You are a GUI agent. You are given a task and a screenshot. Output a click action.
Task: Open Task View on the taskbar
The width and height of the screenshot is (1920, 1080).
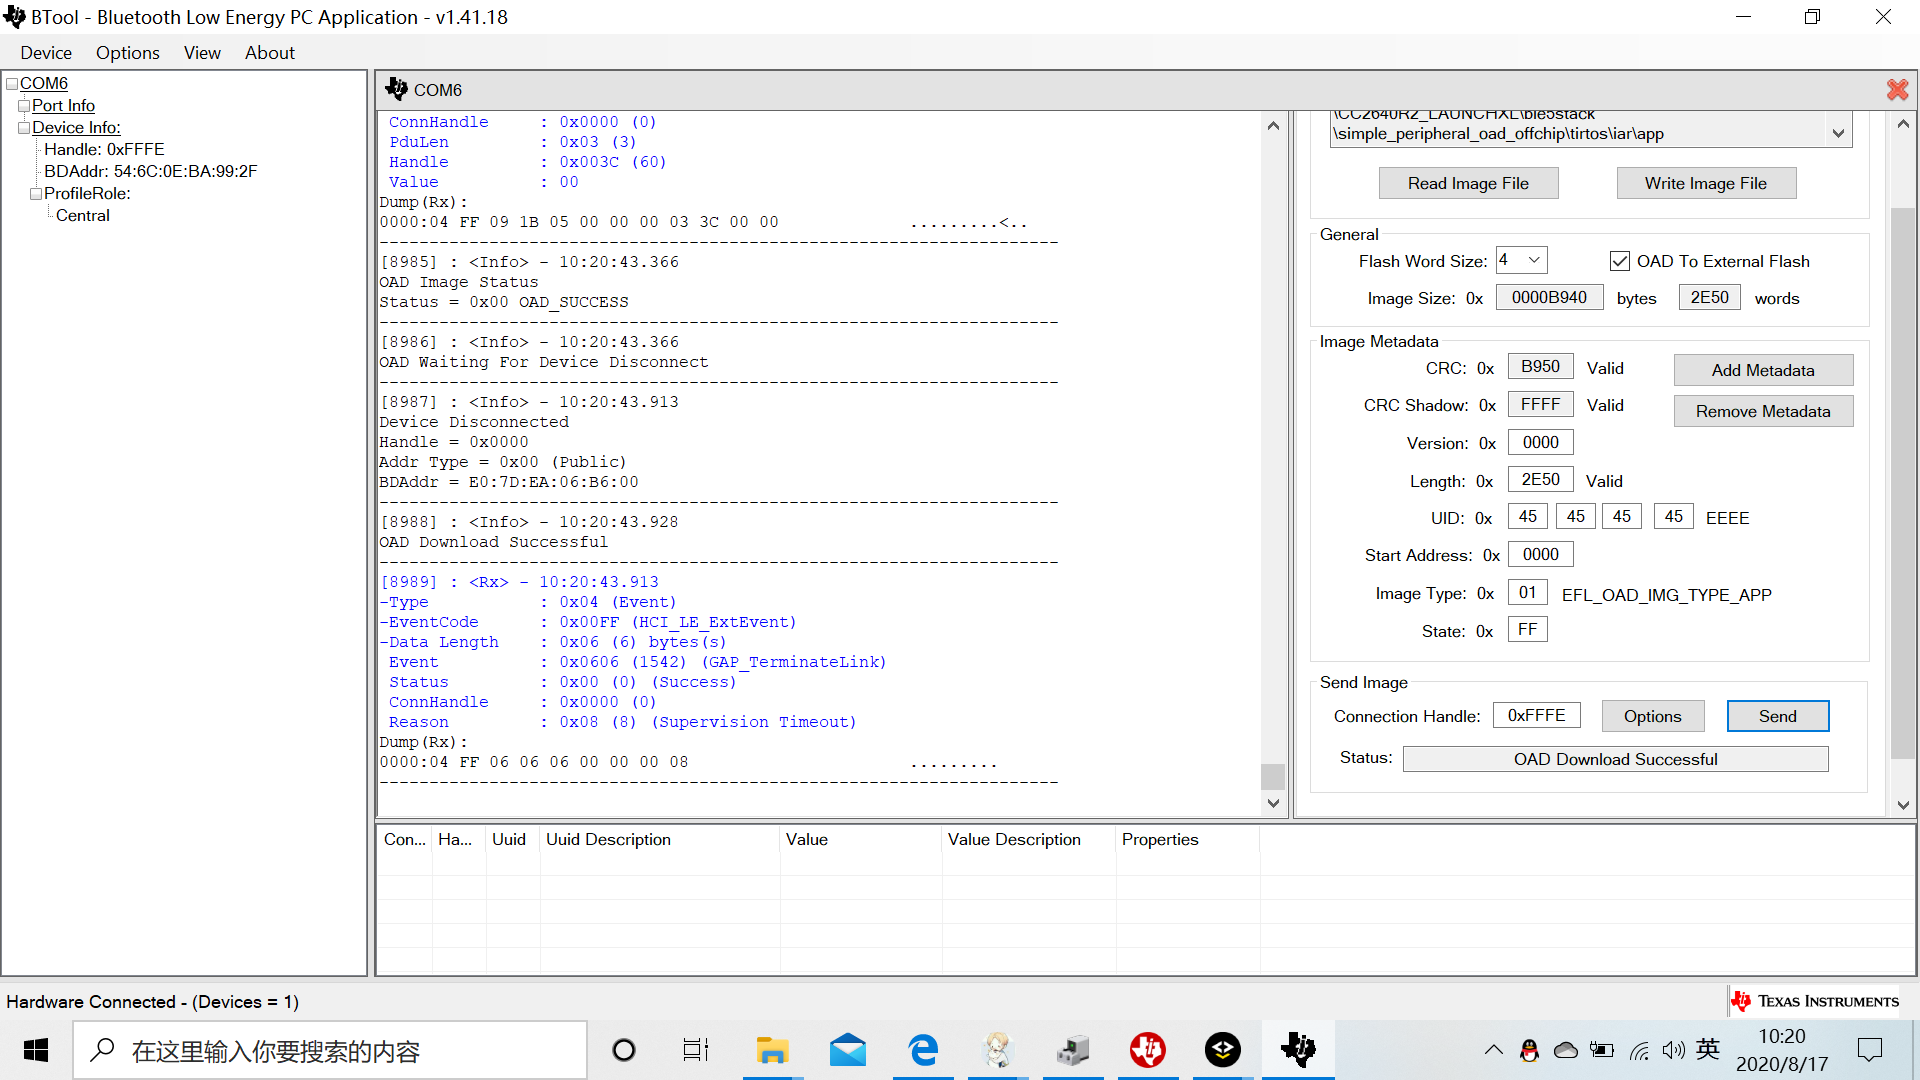(x=695, y=1050)
